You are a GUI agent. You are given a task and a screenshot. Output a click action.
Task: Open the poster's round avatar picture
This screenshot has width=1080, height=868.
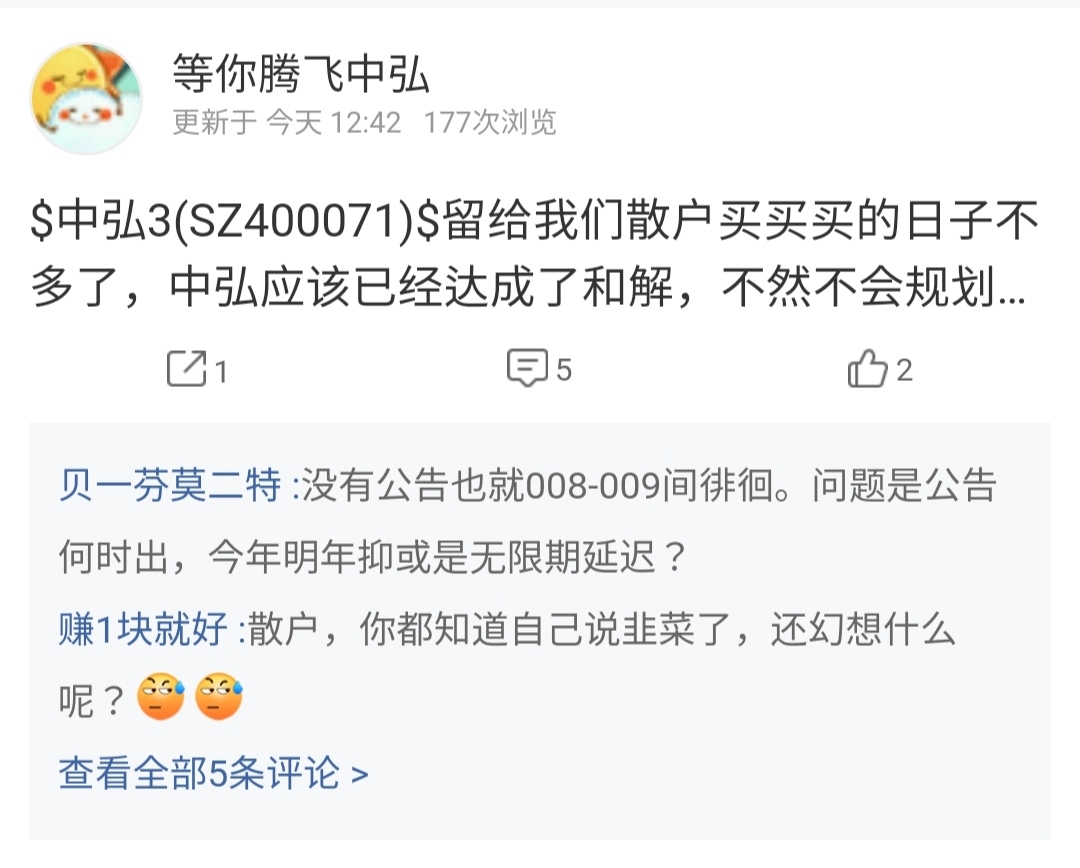point(86,99)
